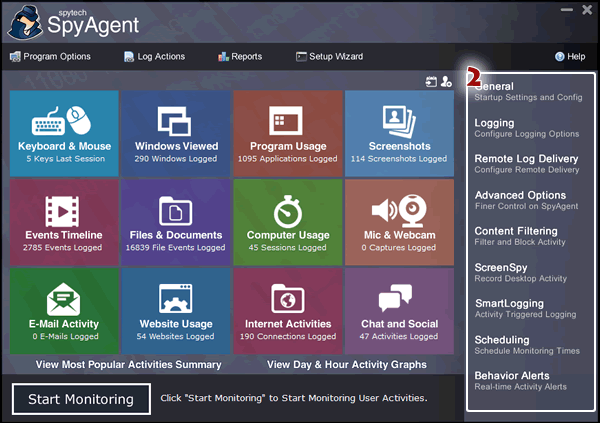Click the '2785 Events Logged' text

[x=62, y=247]
